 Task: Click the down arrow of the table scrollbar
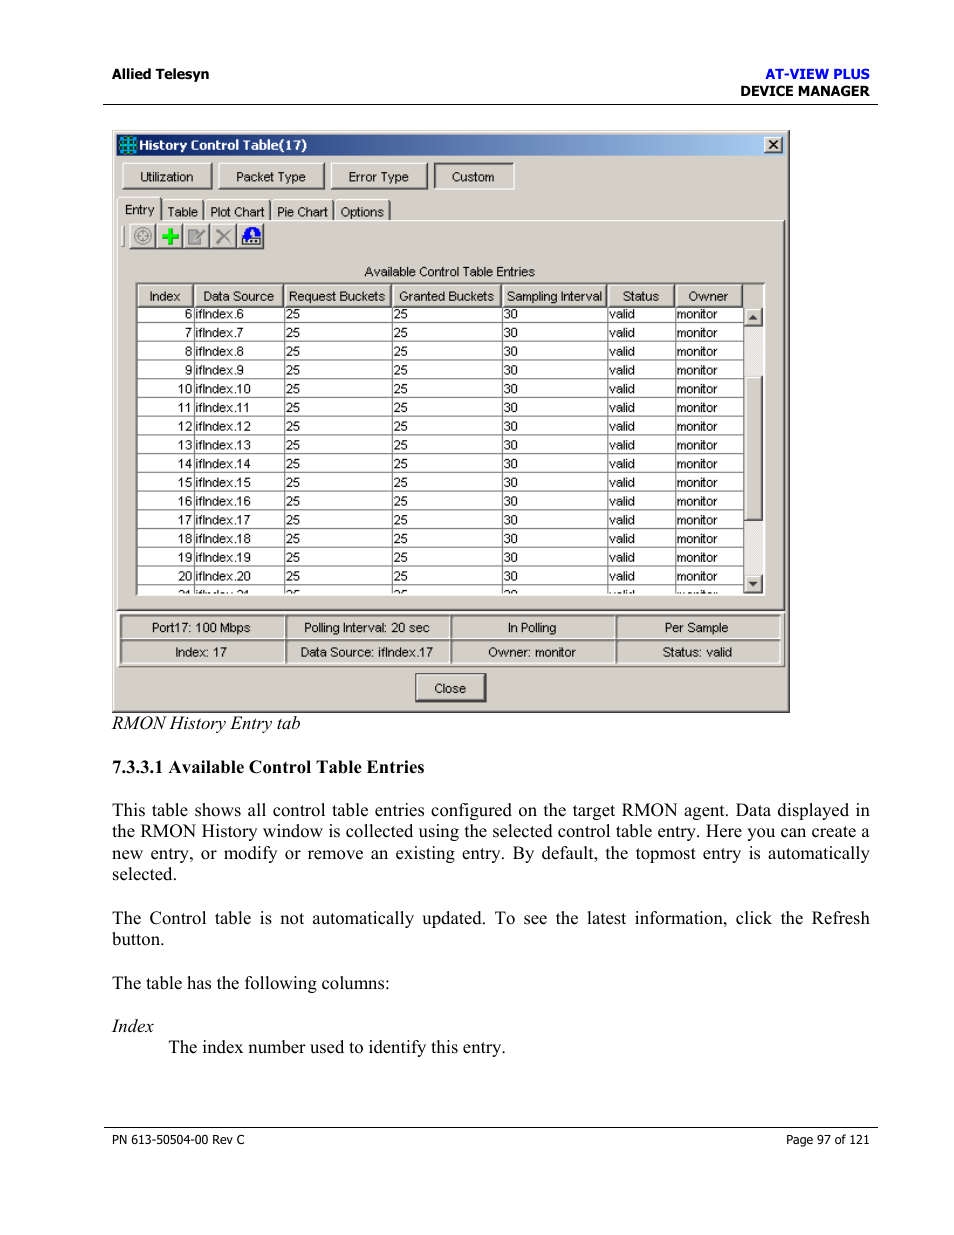click(x=754, y=584)
